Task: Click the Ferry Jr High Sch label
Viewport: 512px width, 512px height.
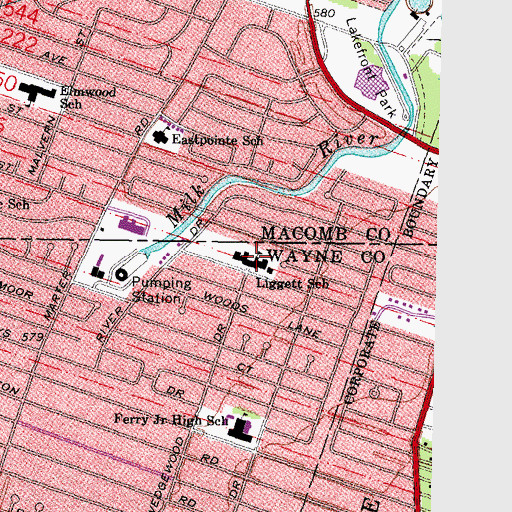Action: tap(171, 420)
